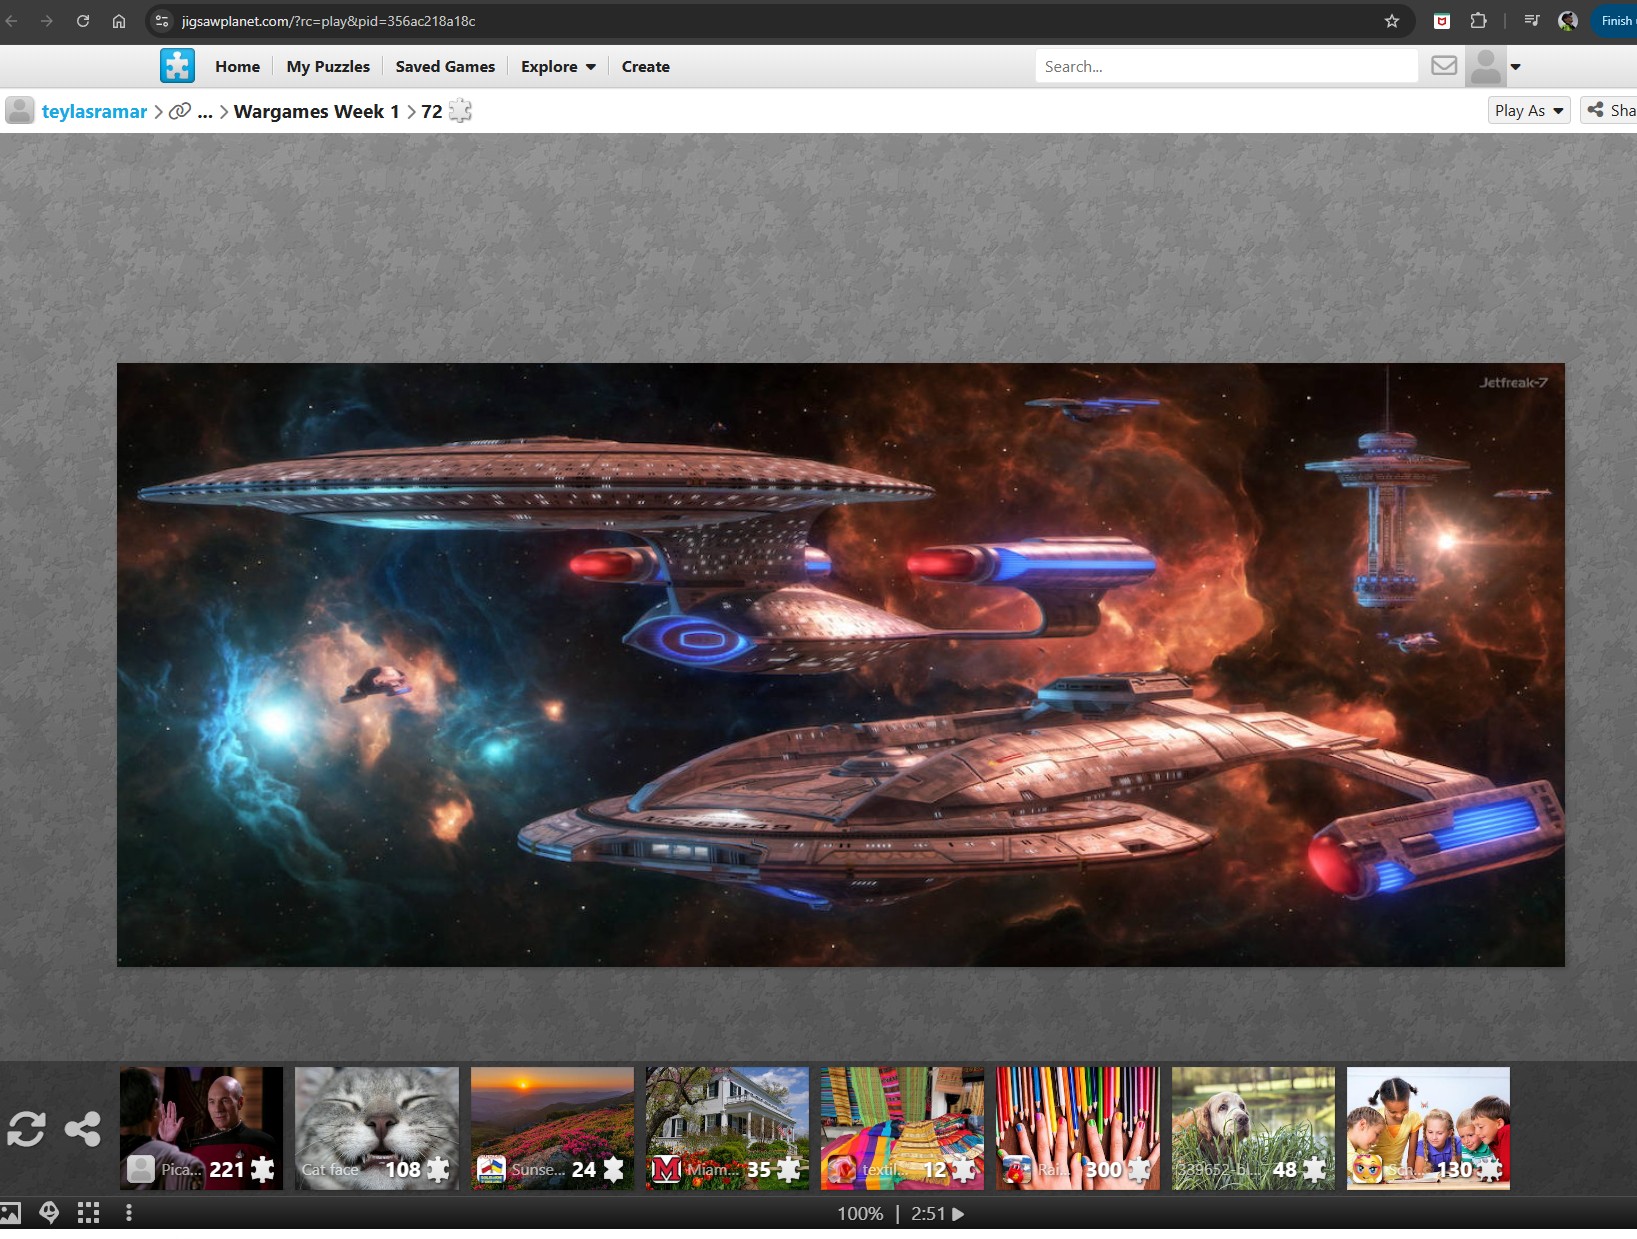This screenshot has height=1239, width=1637.
Task: Toggle the ghost image icon
Action: pyautogui.click(x=49, y=1213)
